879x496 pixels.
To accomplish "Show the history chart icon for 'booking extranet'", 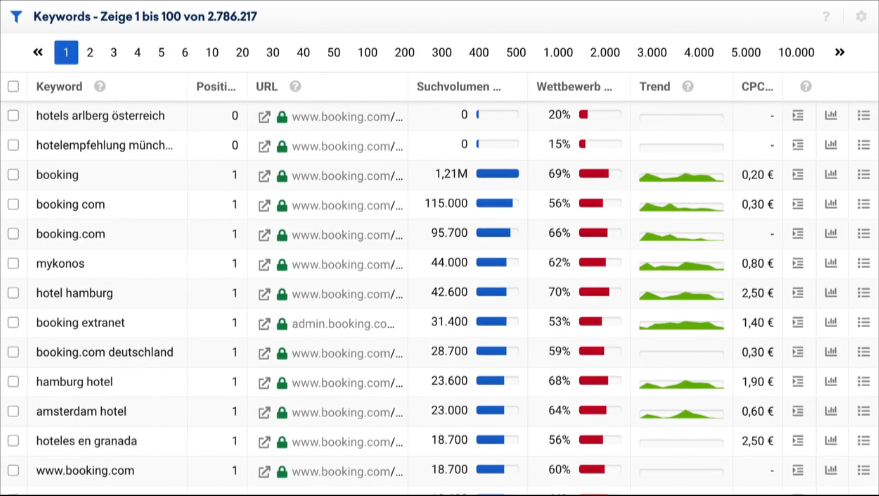I will point(831,322).
